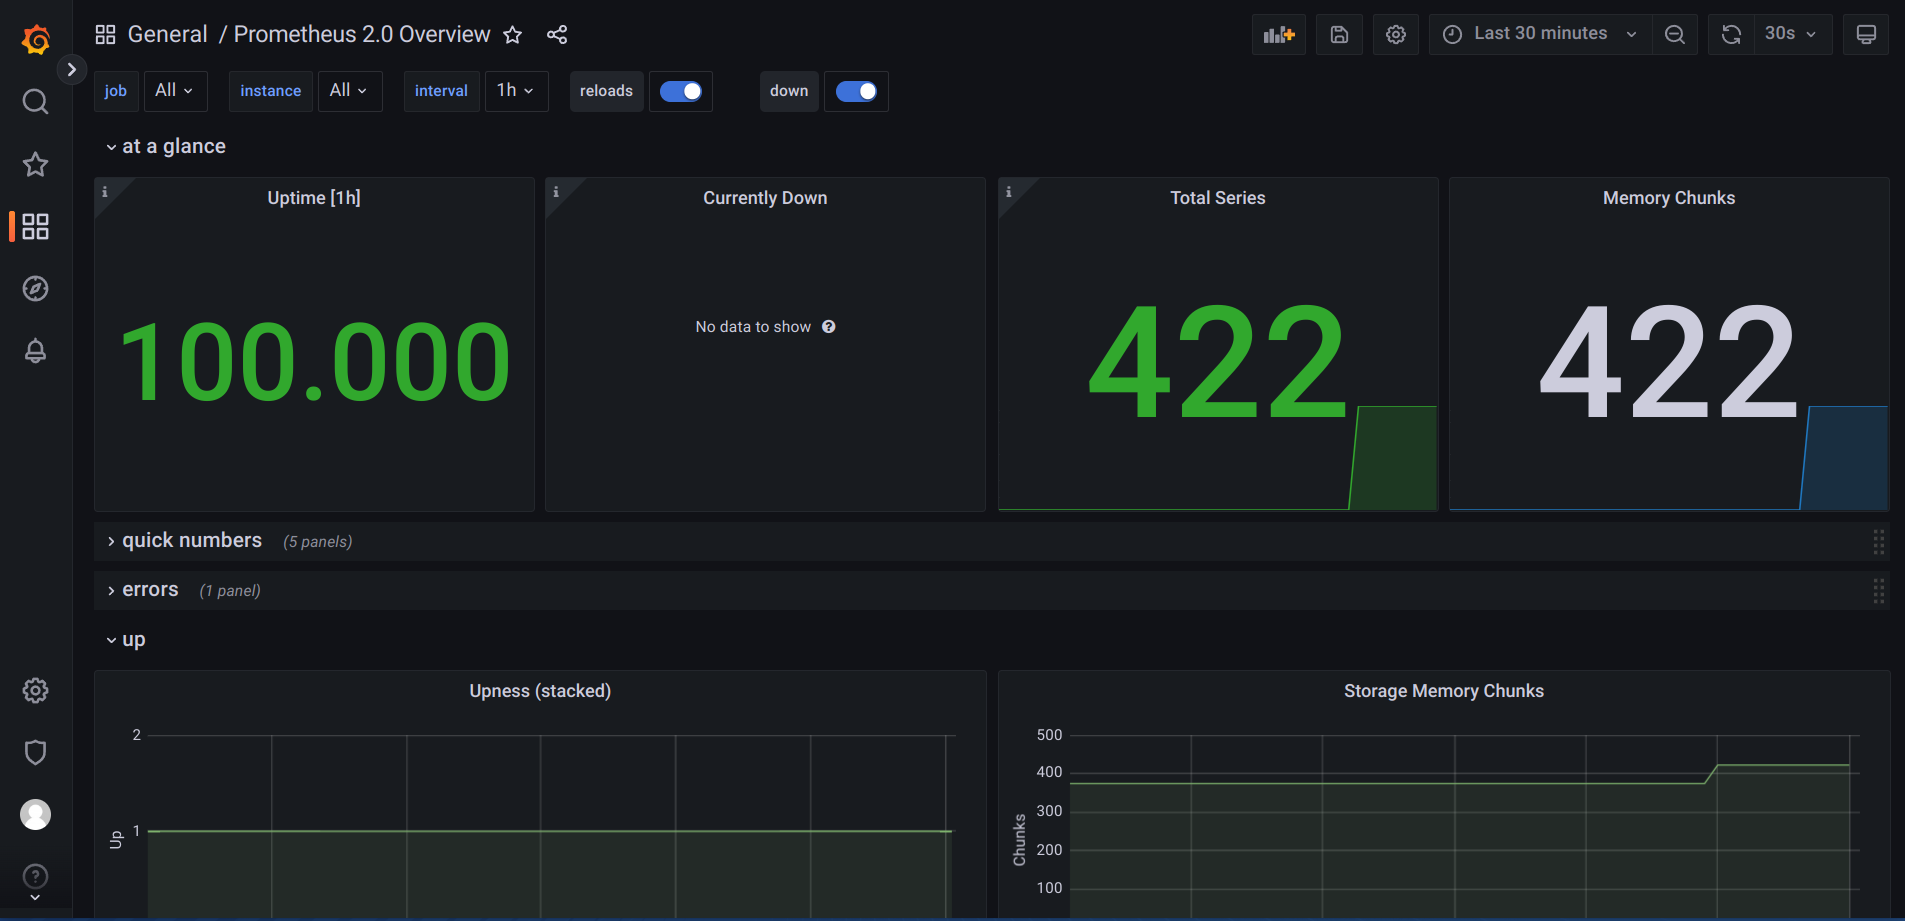Open the Search dashboards icon
The image size is (1905, 921).
pyautogui.click(x=36, y=101)
